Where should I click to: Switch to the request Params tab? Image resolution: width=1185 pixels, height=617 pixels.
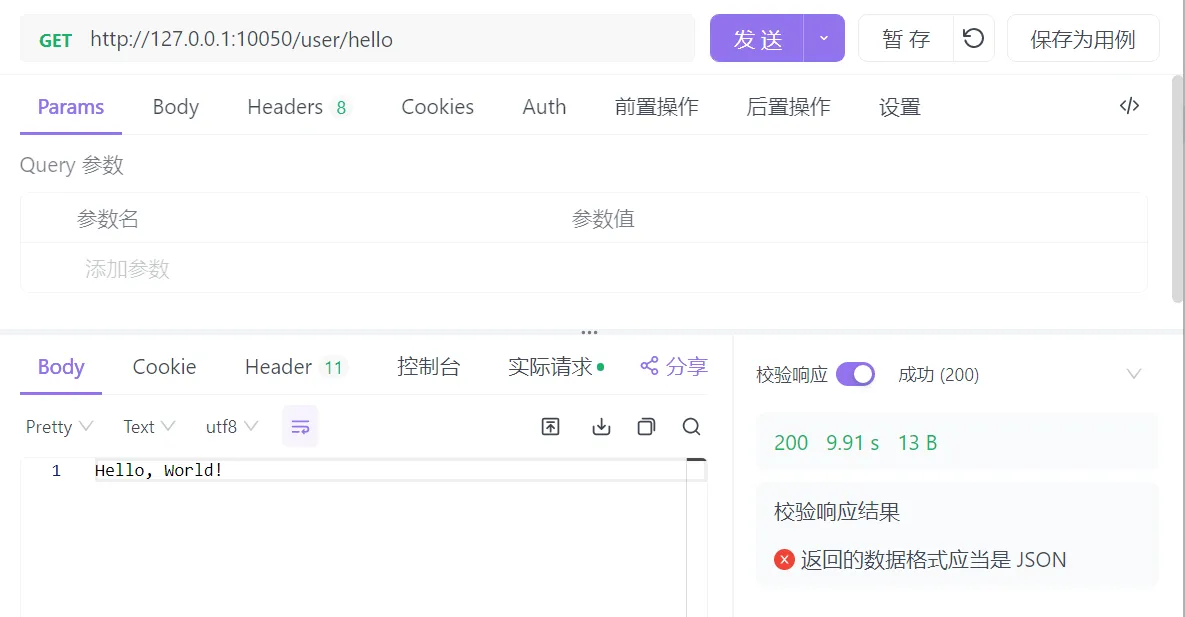(71, 107)
